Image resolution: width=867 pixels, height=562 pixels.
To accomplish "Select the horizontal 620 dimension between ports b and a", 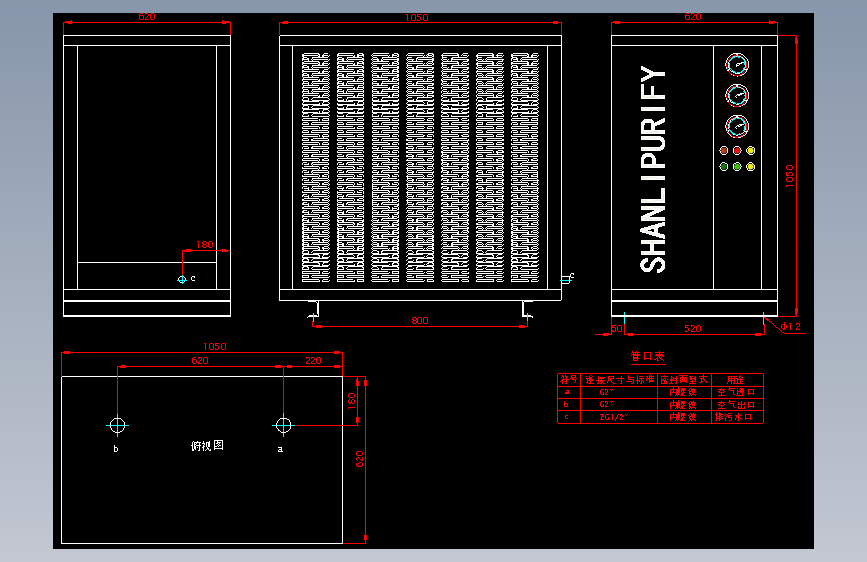I will (x=200, y=361).
